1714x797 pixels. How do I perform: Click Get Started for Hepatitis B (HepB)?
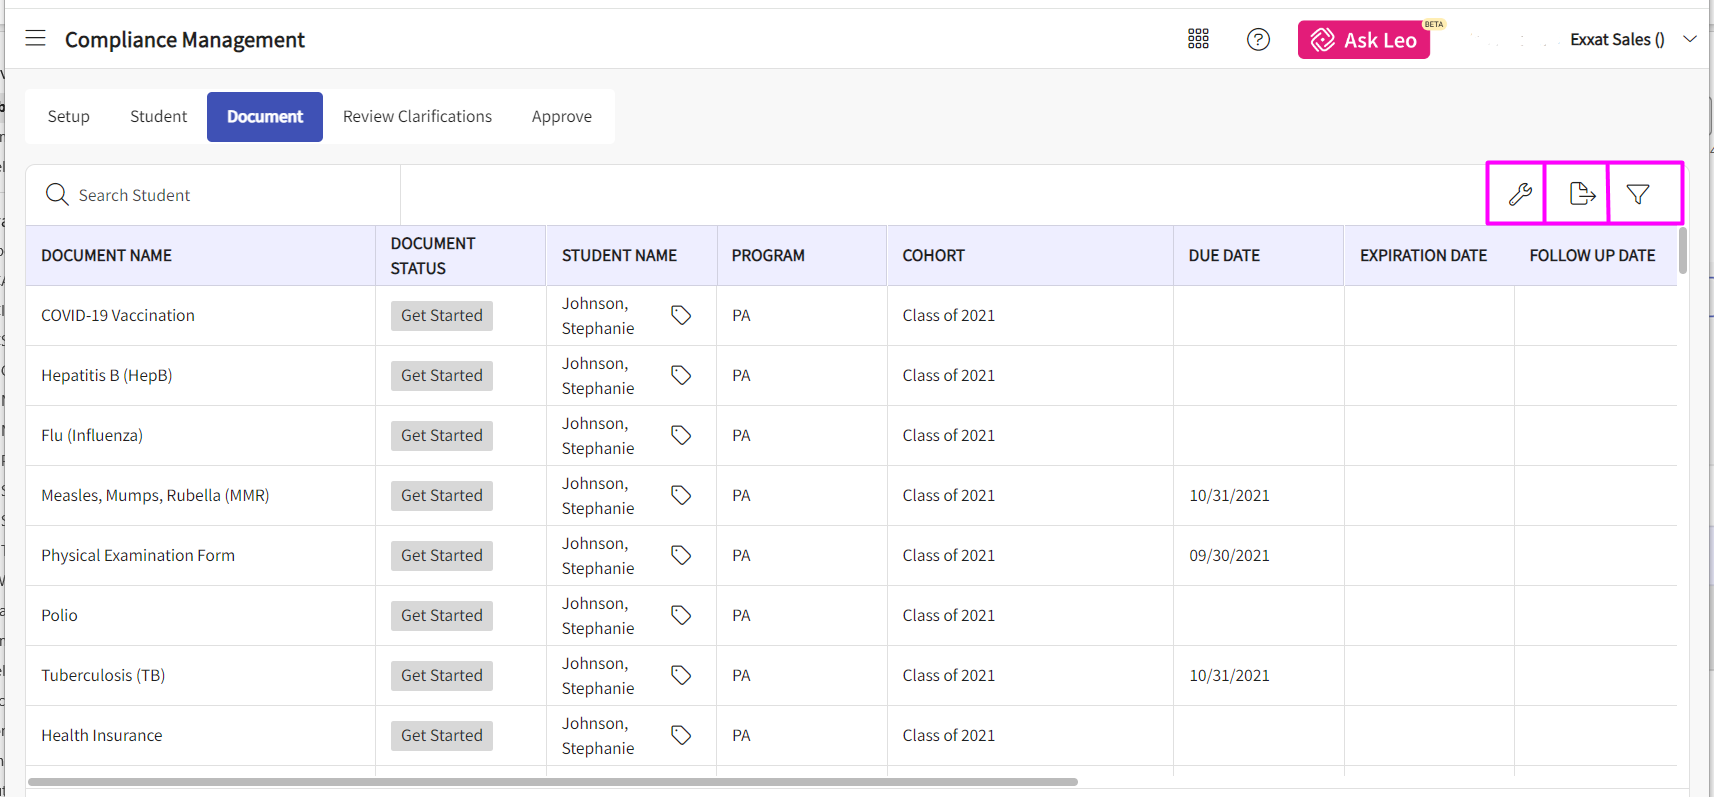pos(441,376)
